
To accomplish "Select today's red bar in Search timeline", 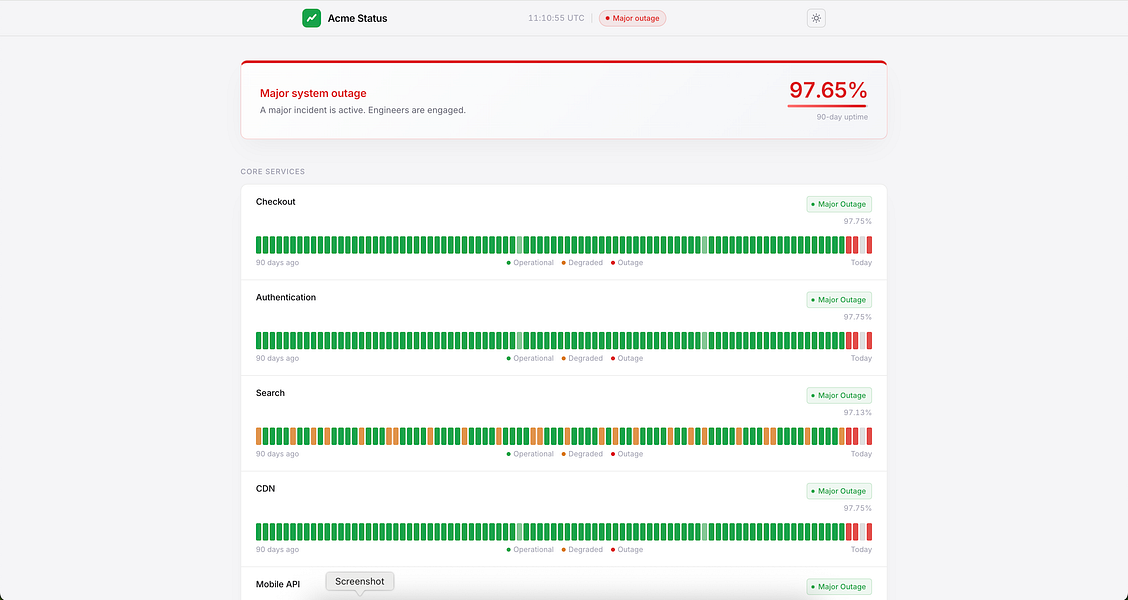I will tap(869, 436).
